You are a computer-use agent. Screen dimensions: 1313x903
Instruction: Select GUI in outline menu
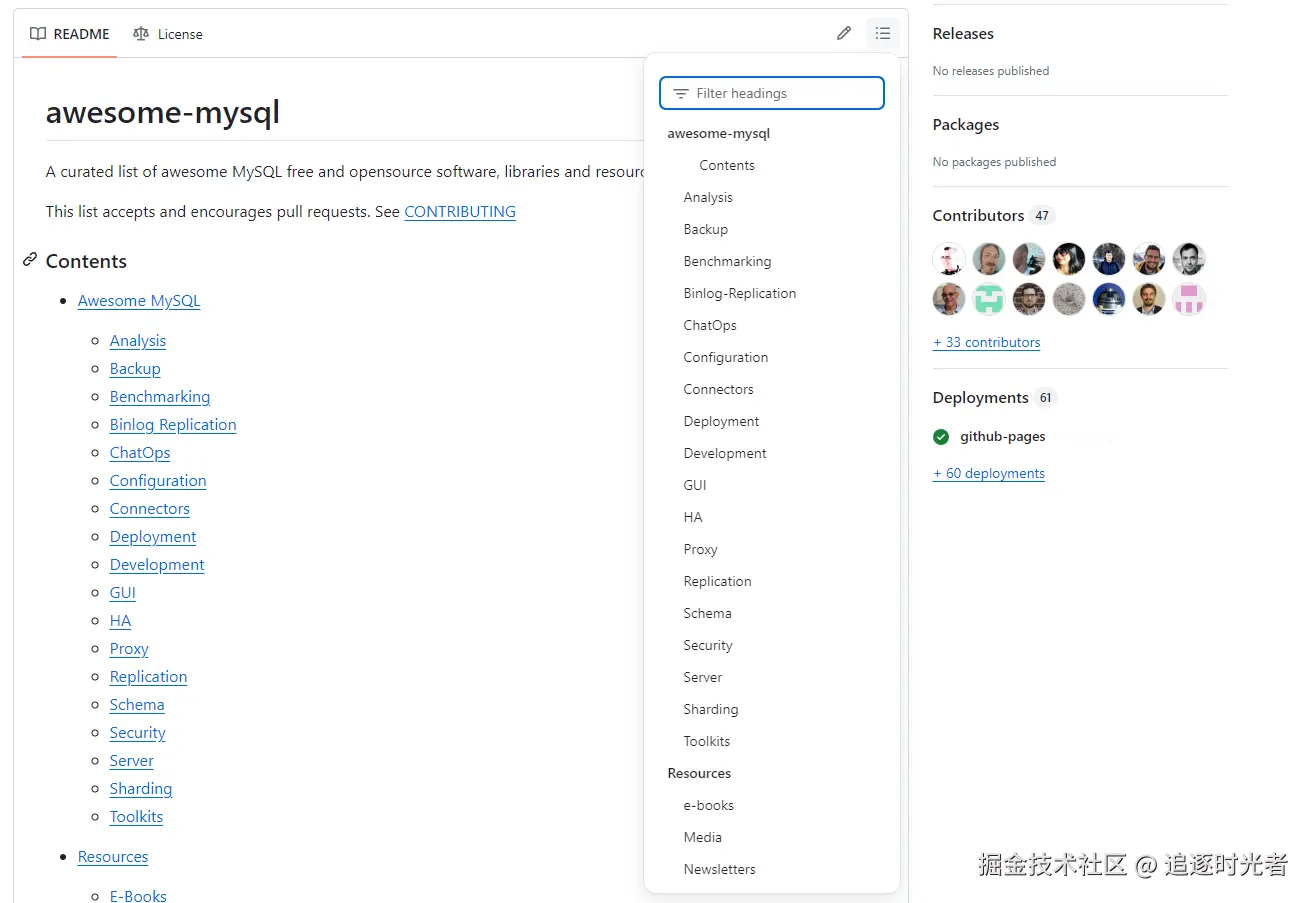(695, 485)
